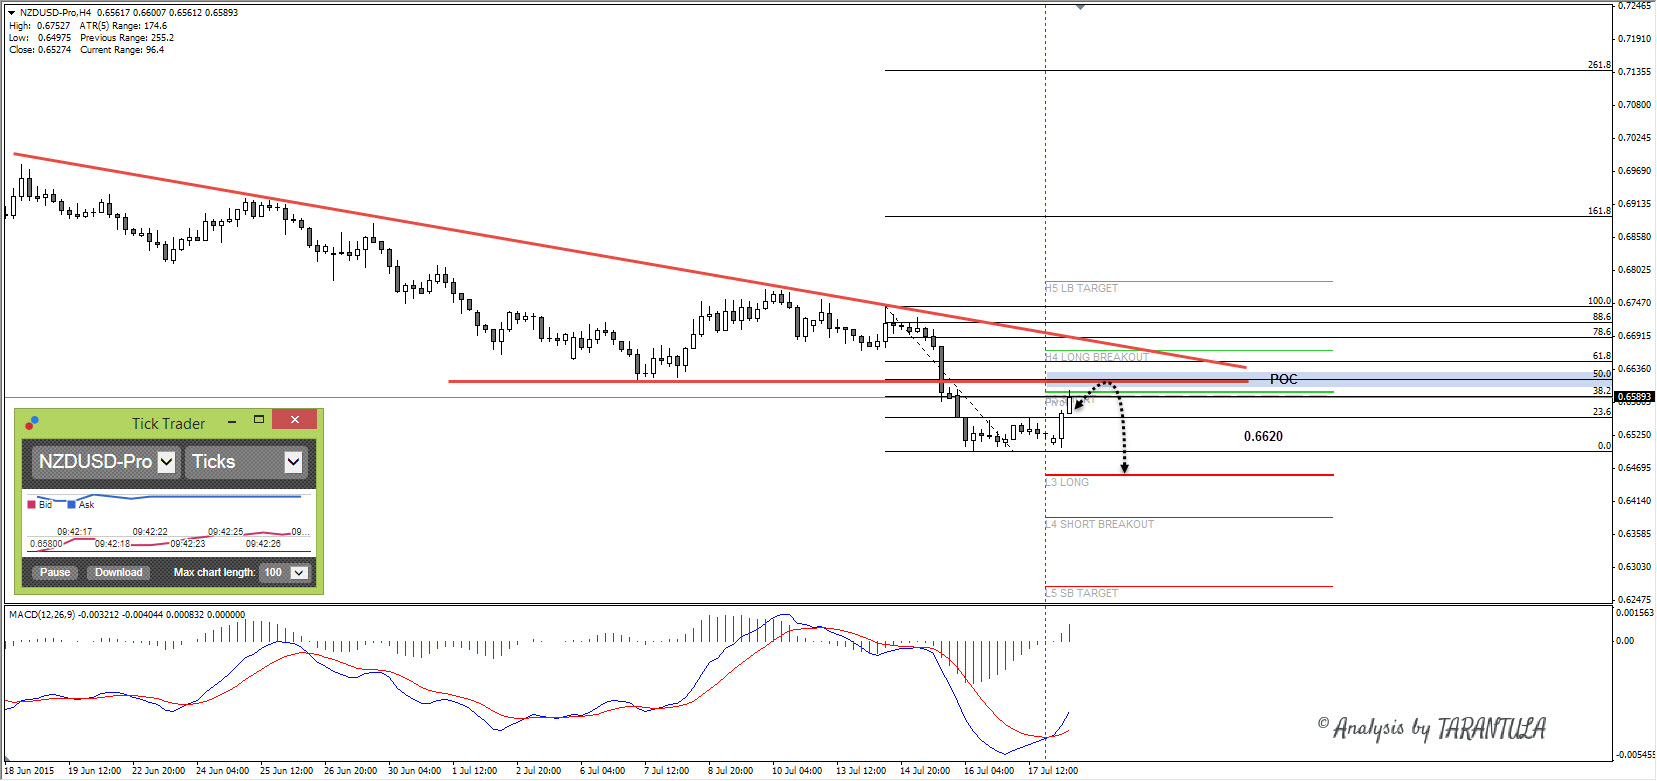The height and width of the screenshot is (781, 1657).
Task: Click the 23.6 Fibonacci level label
Action: tap(1602, 412)
